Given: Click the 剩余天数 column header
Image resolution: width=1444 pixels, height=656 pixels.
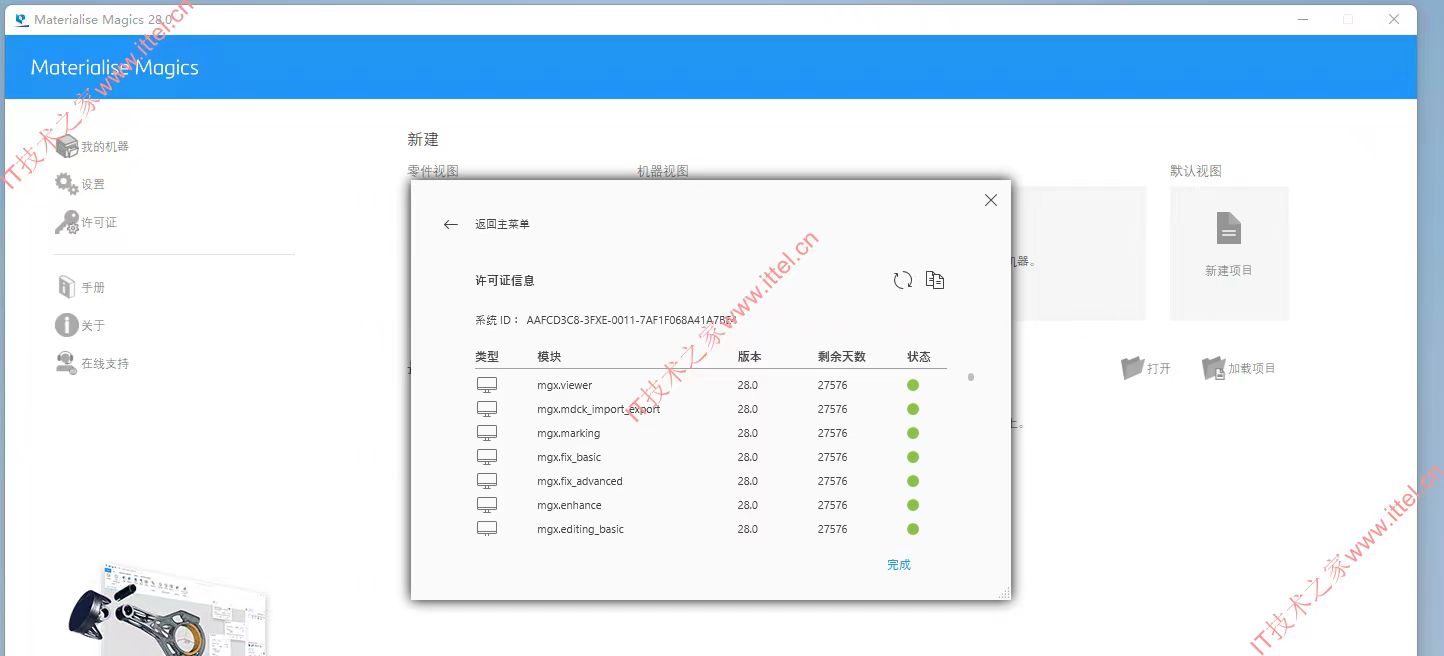Looking at the screenshot, I should 842,357.
